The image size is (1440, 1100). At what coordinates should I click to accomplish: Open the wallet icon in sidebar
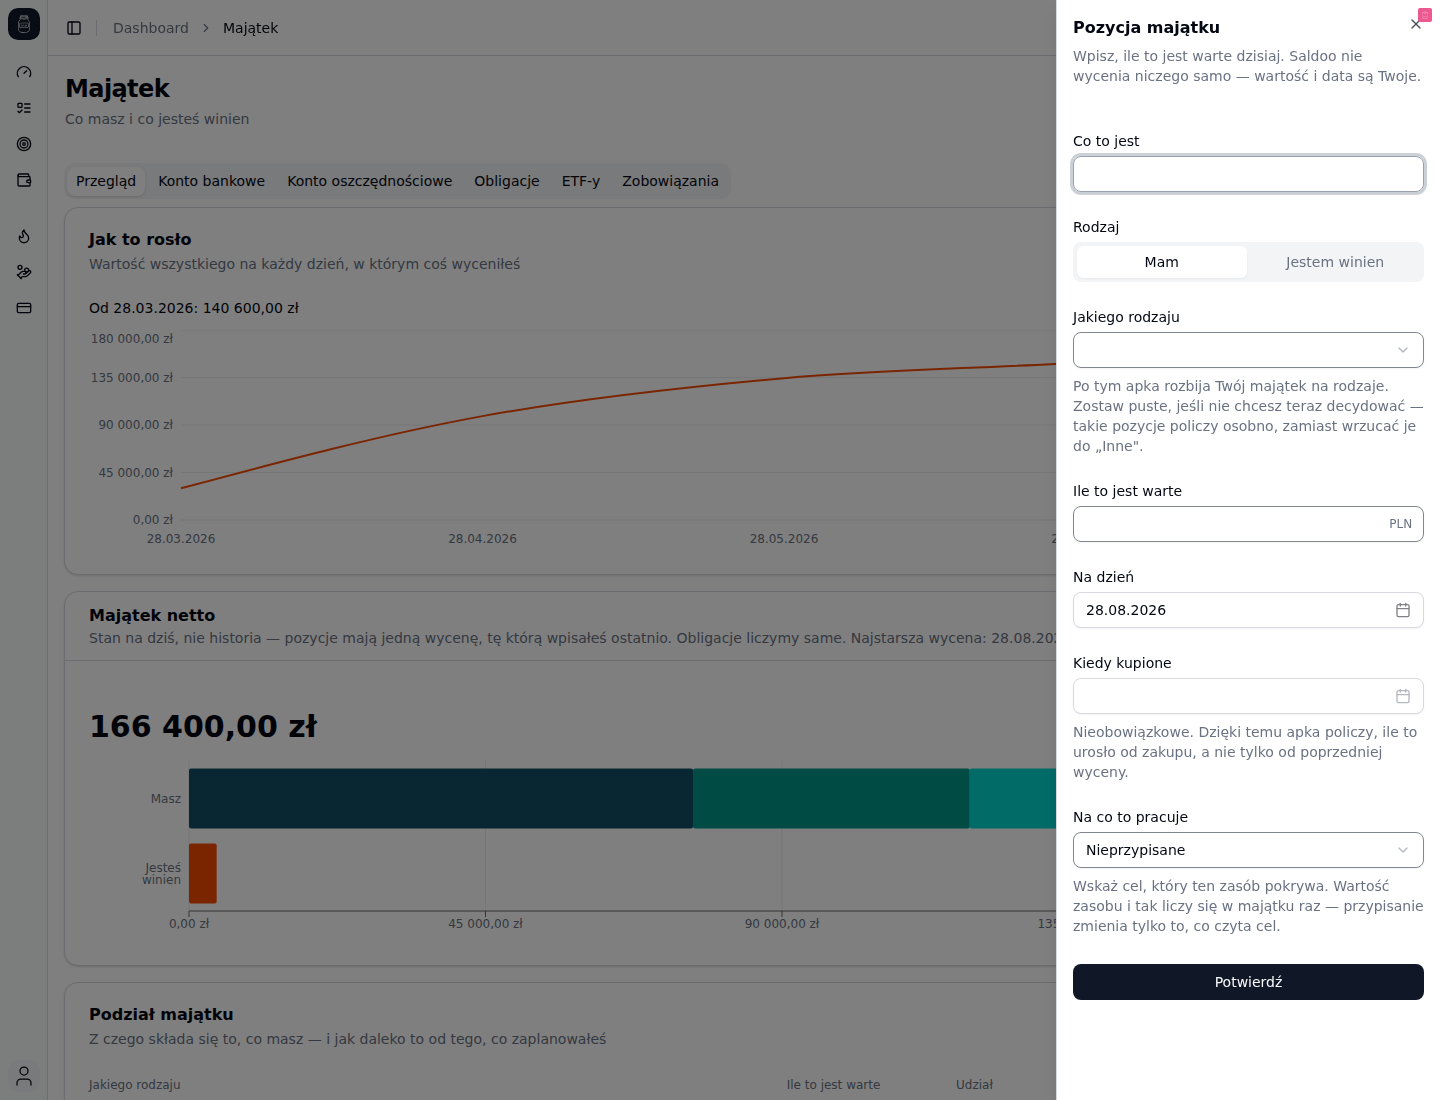[x=24, y=180]
